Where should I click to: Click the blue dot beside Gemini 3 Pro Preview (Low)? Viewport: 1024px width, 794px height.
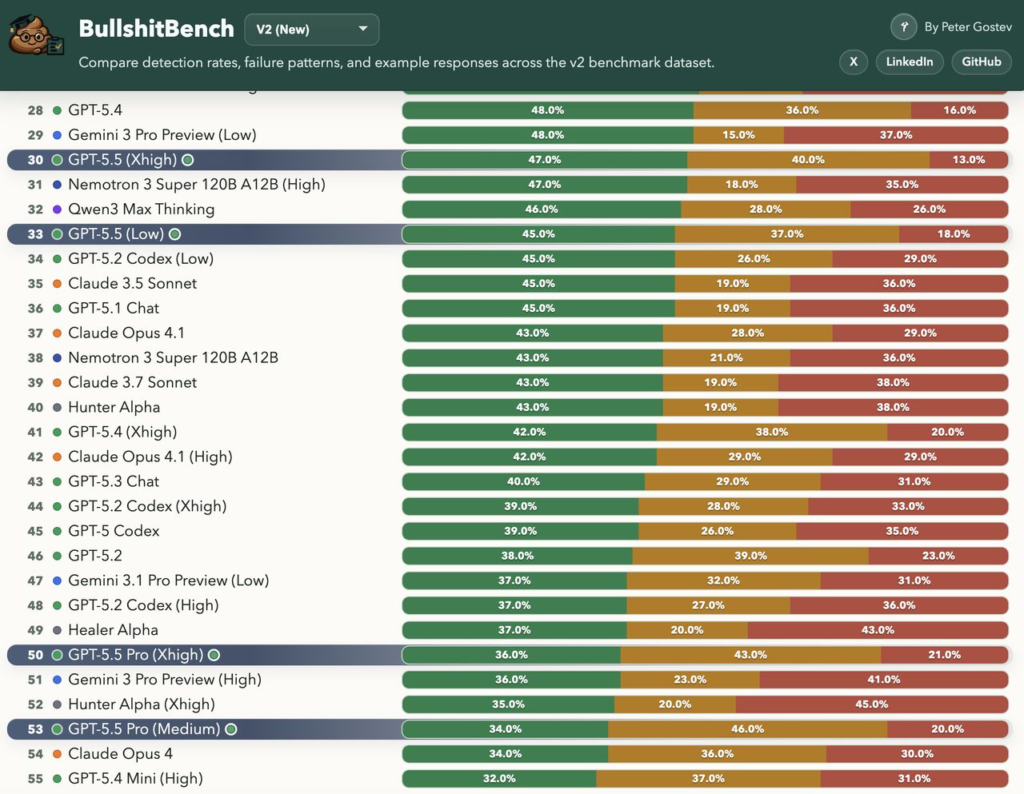[x=57, y=135]
